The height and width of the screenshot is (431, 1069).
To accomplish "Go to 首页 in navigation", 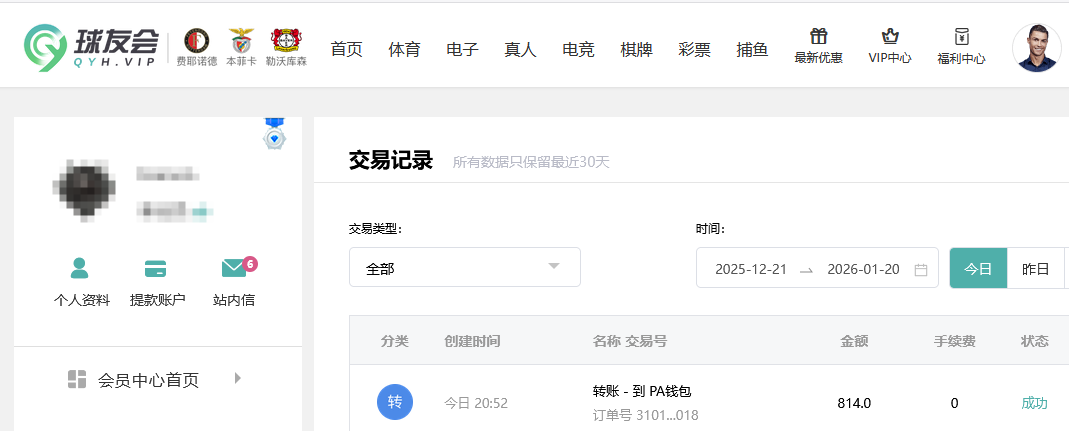I will click(x=346, y=49).
